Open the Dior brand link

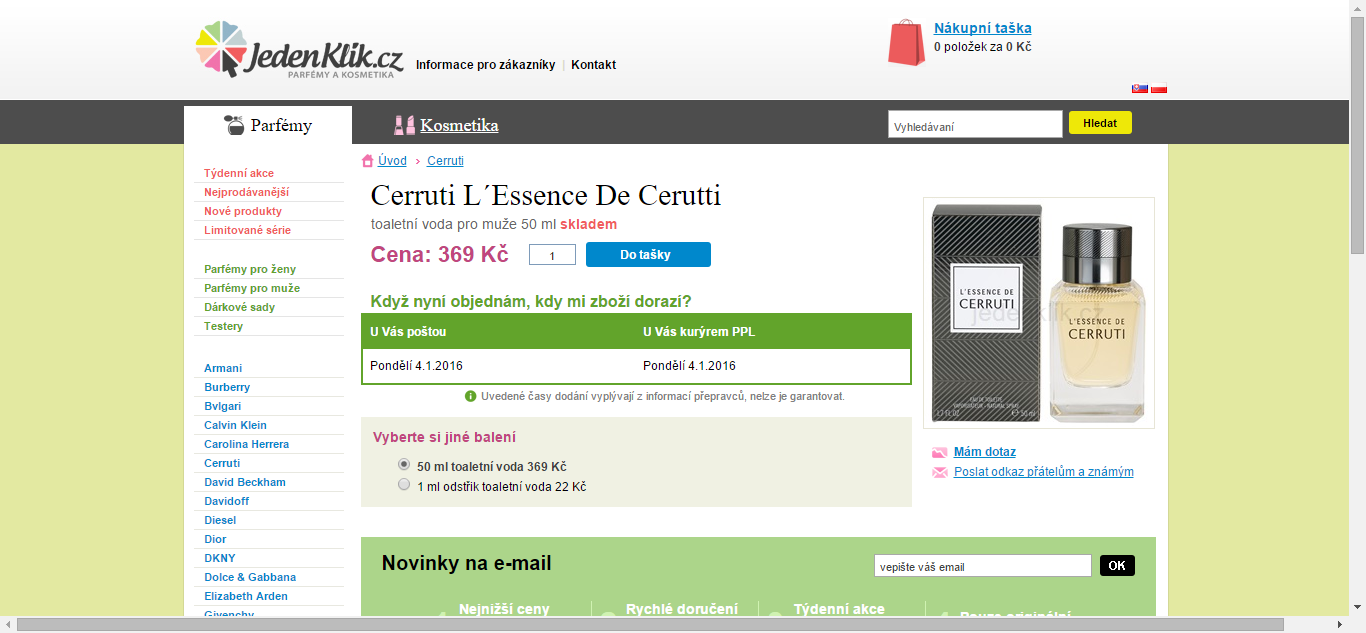click(x=215, y=539)
